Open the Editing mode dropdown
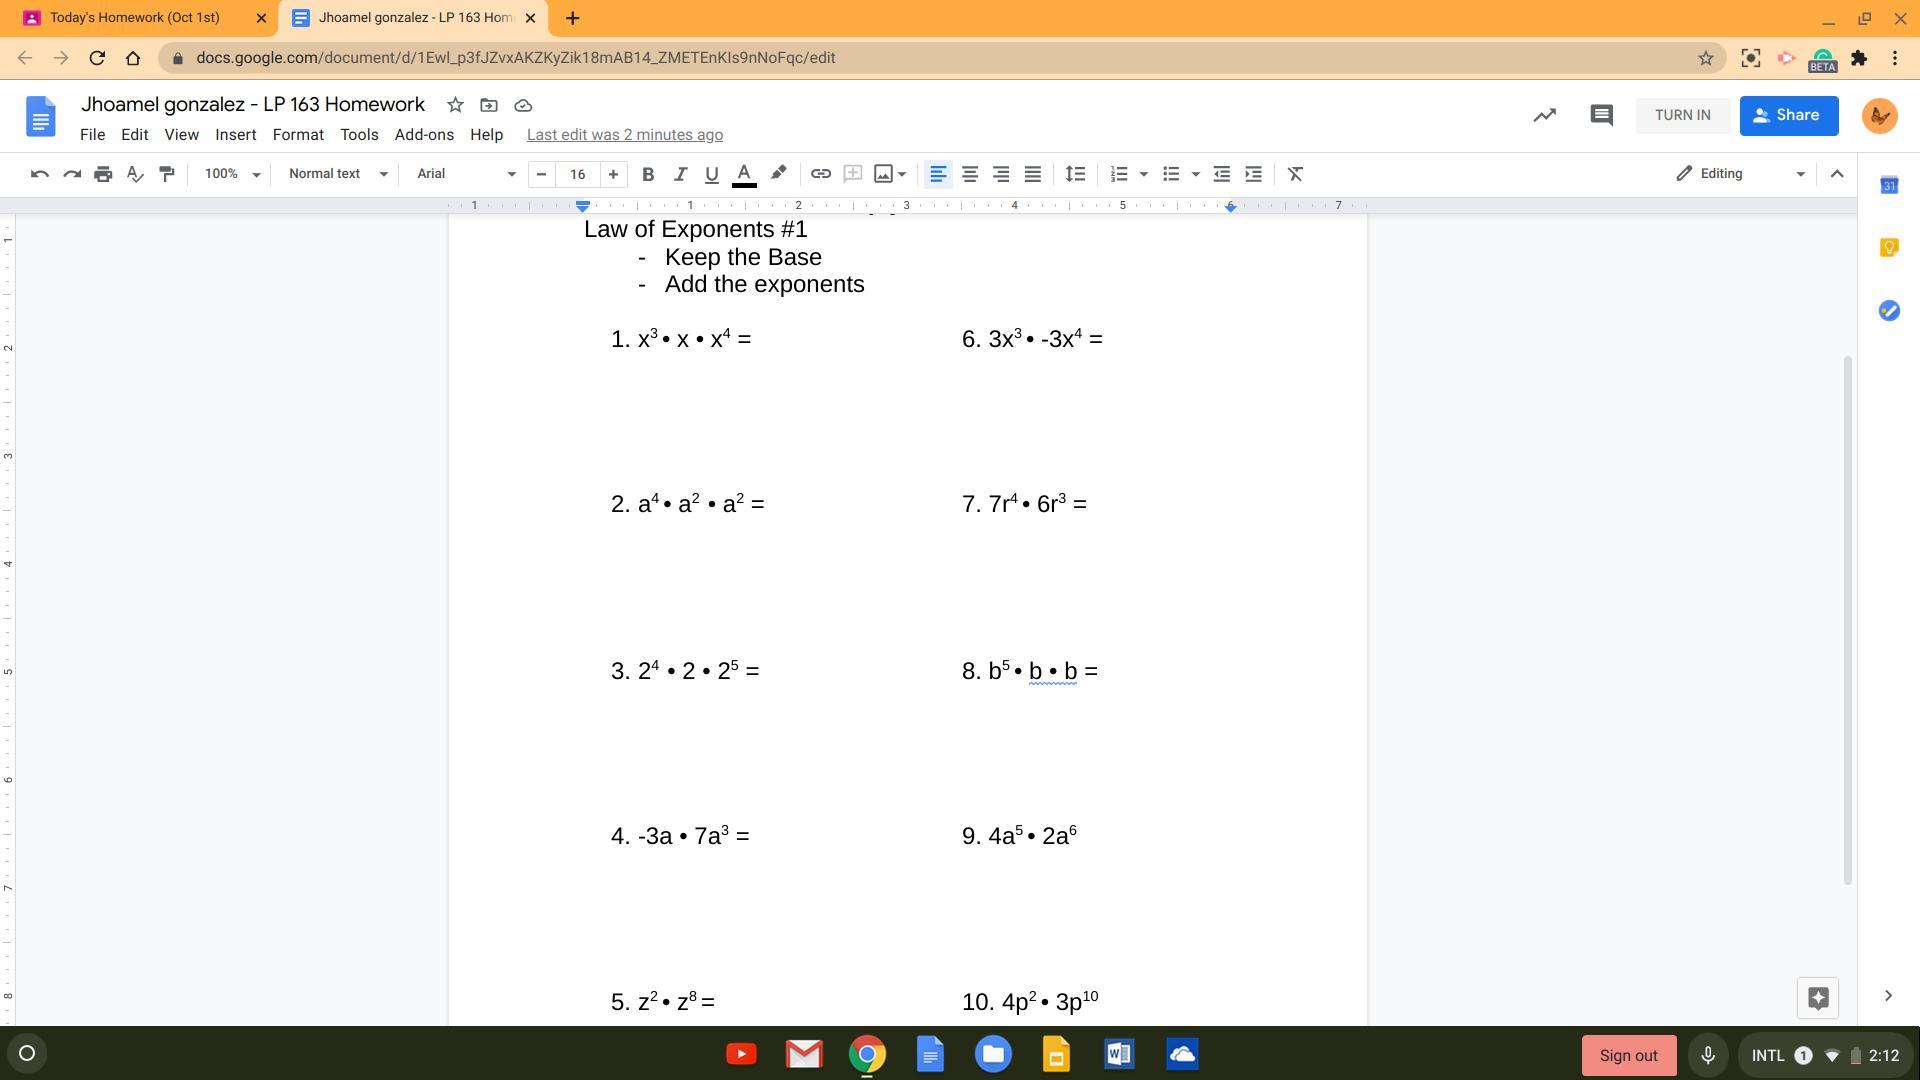The width and height of the screenshot is (1920, 1080). coord(1740,174)
